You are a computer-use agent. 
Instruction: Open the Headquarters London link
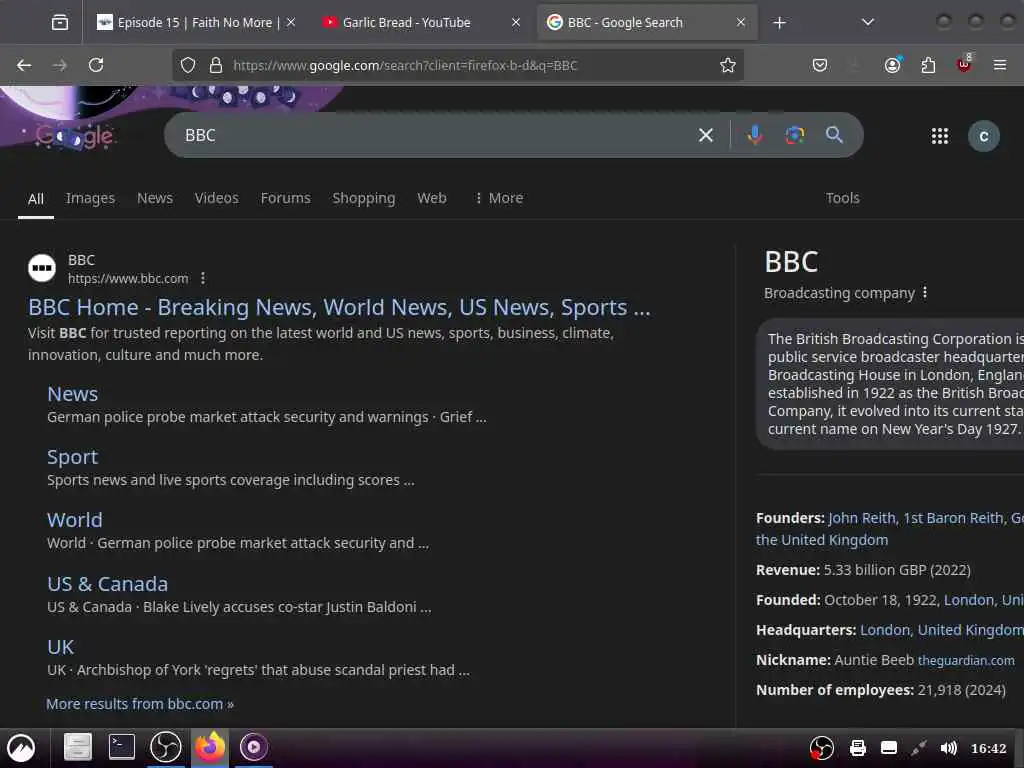pos(942,630)
